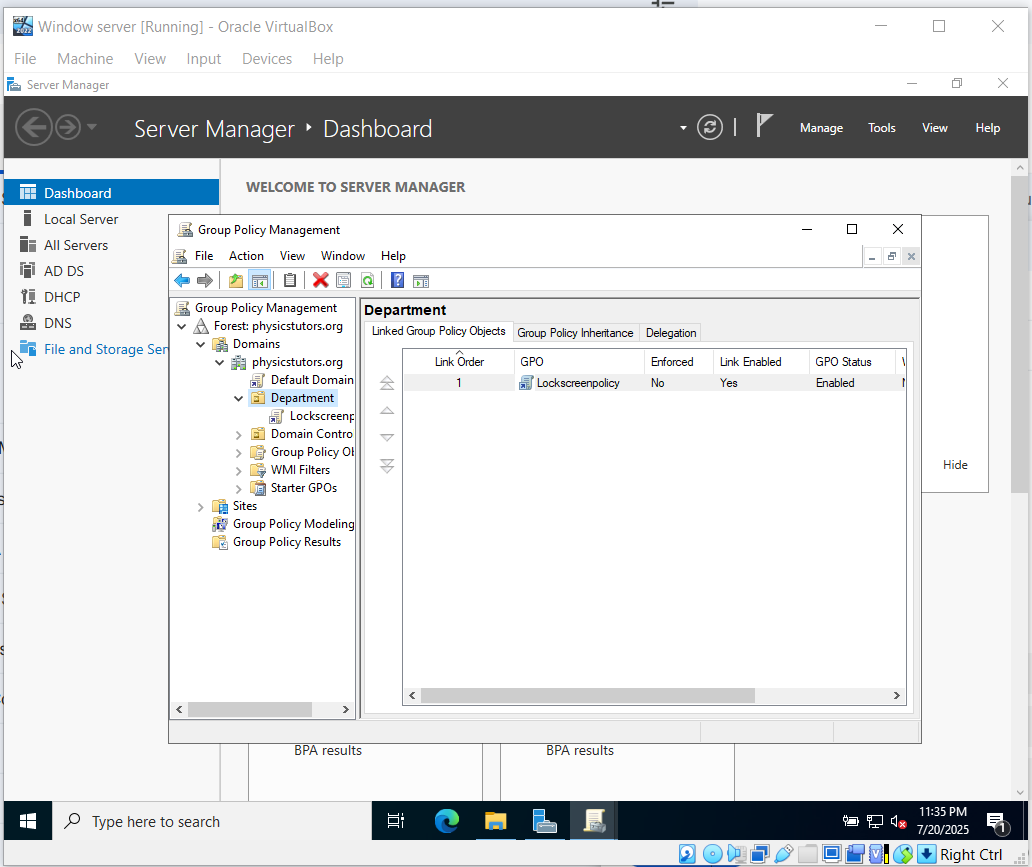Toggle the Show/Hide Action Pane toolbar icon
1032x867 pixels.
coord(421,280)
